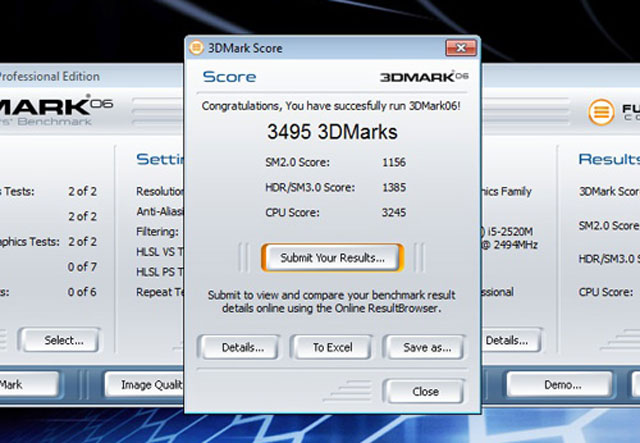This screenshot has width=640, height=443.
Task: Click the '0 of 7' tests value
Action: point(82,267)
